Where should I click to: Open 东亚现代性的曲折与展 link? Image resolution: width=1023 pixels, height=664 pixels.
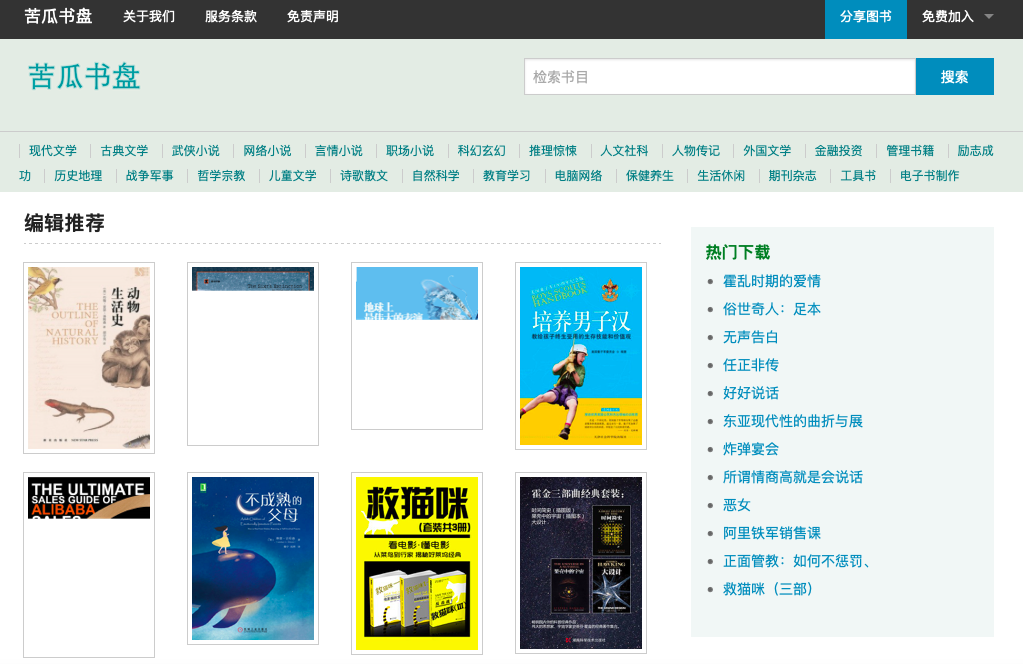click(x=792, y=421)
